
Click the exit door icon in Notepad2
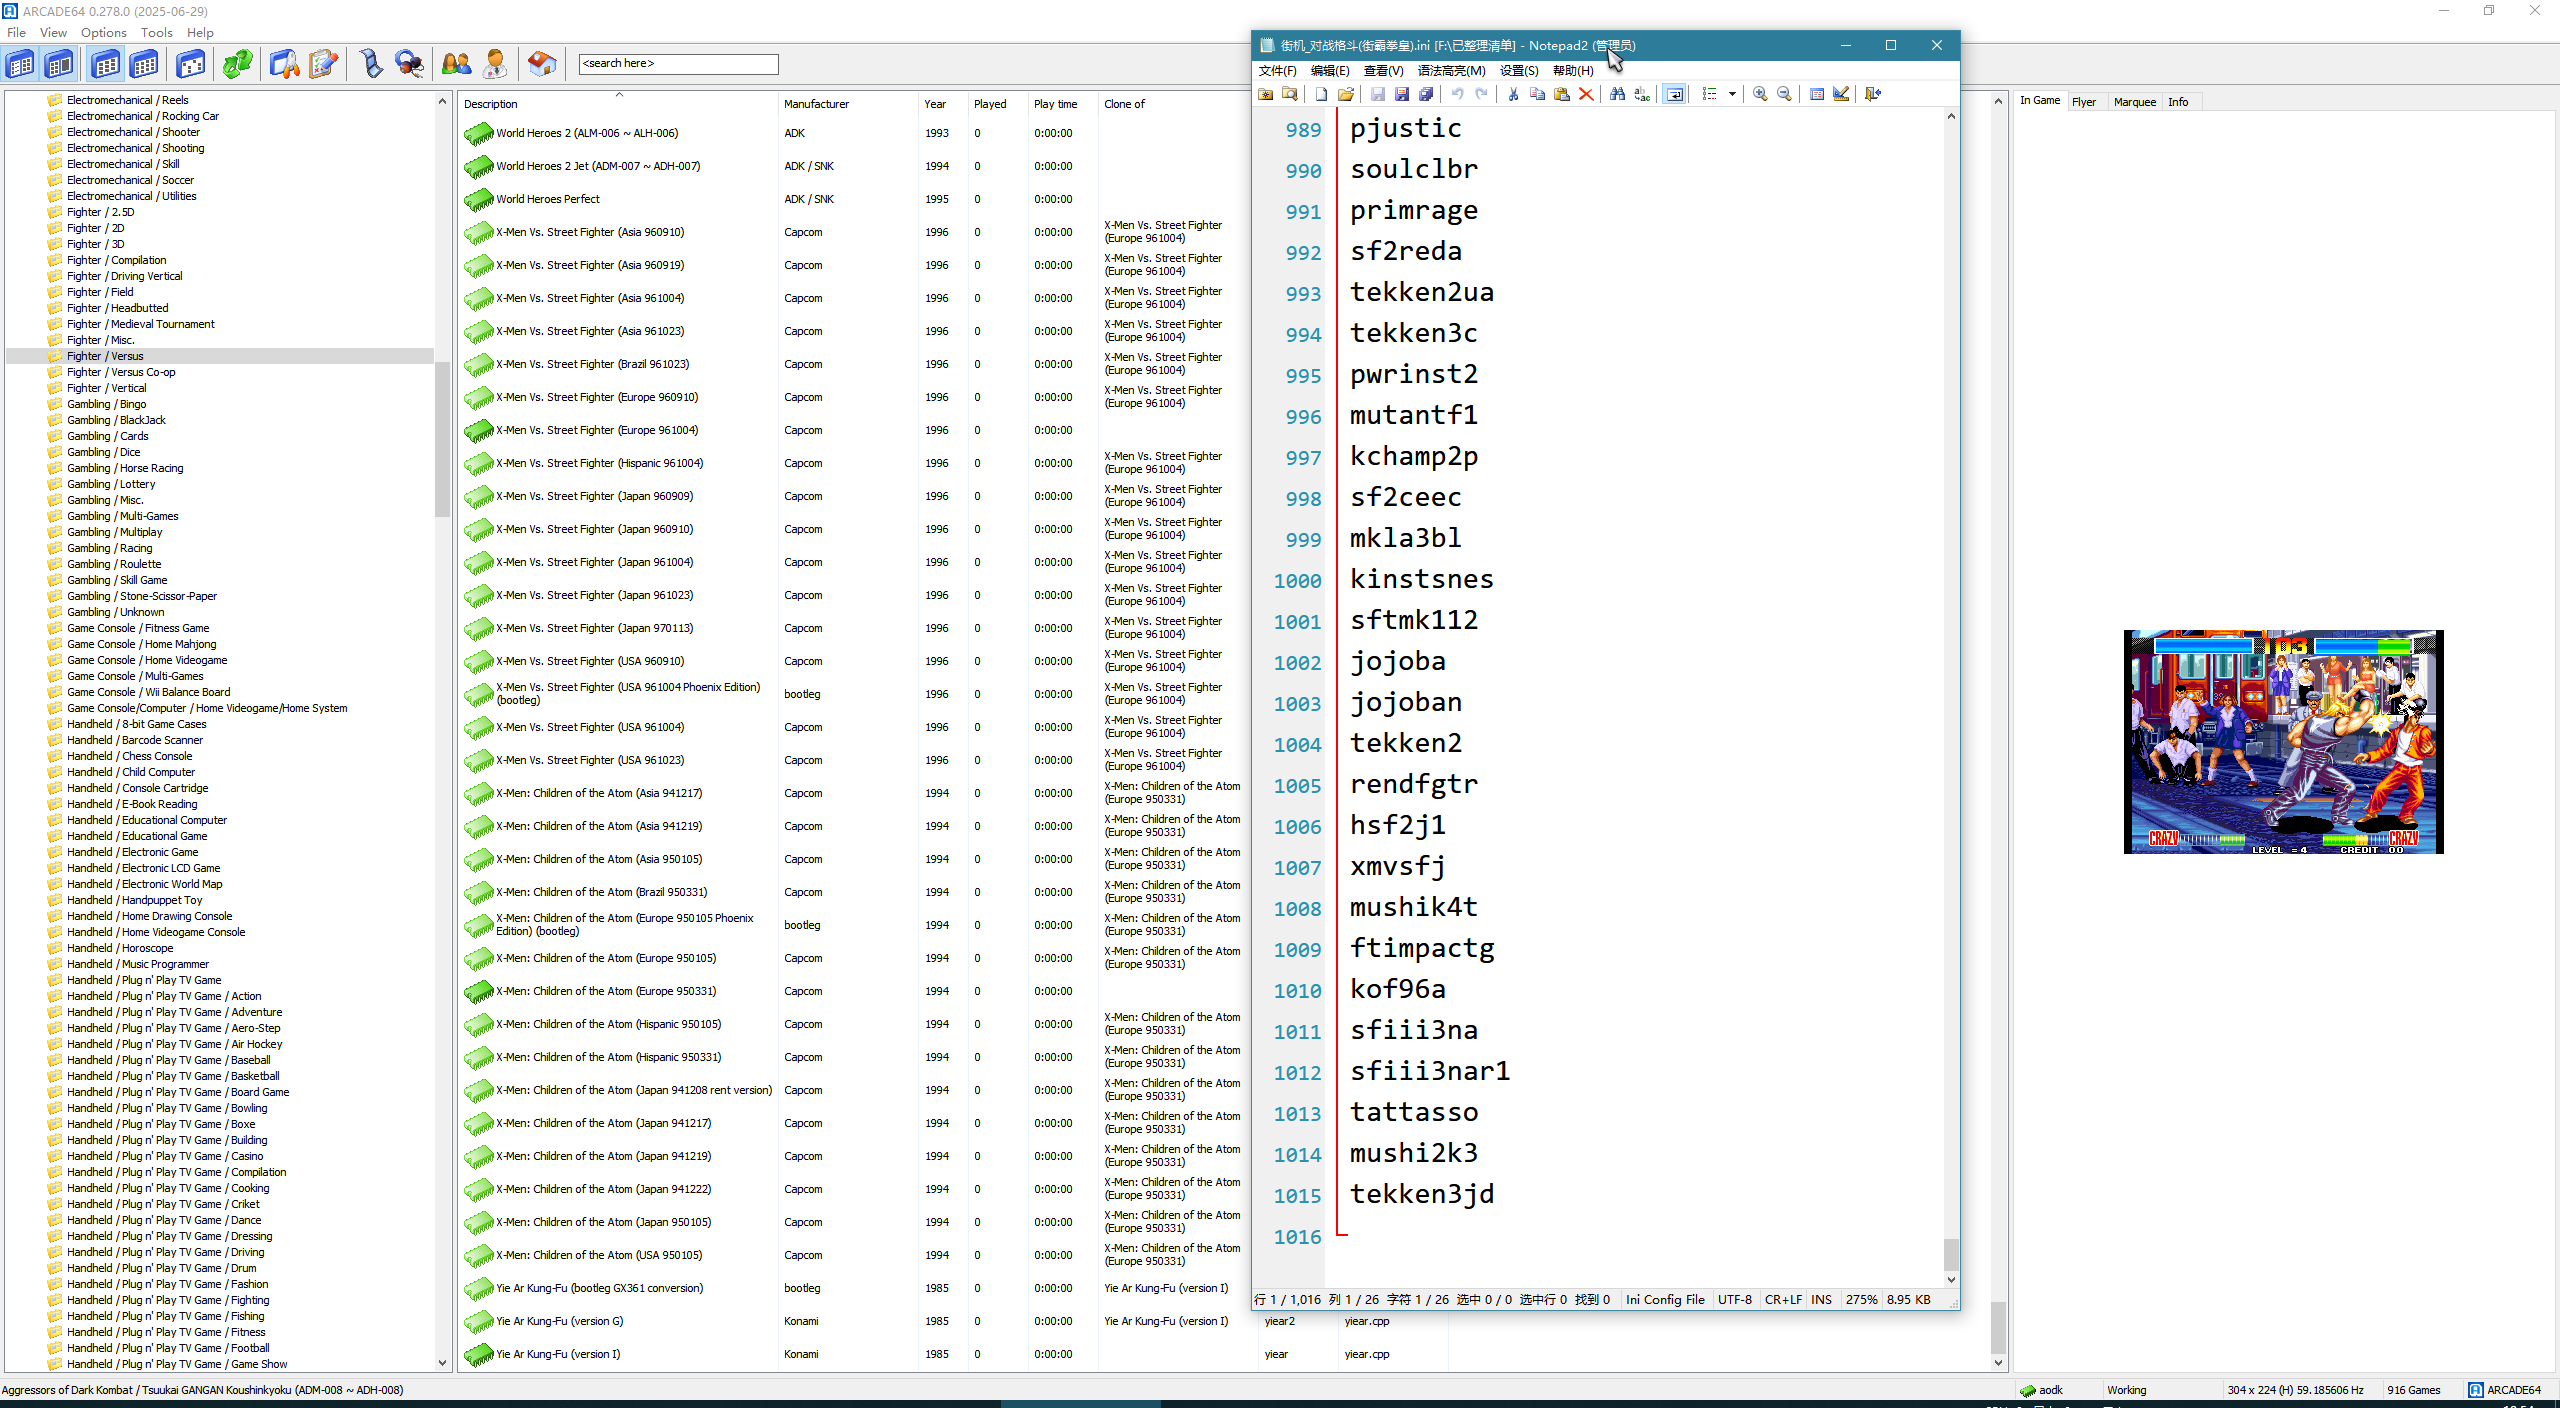[x=1873, y=94]
